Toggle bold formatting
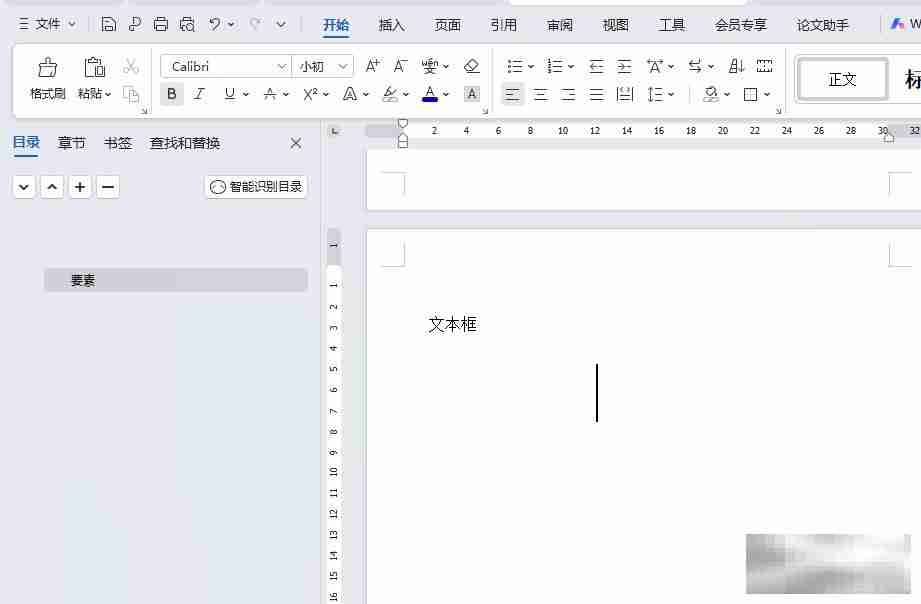This screenshot has width=921, height=604. 172,94
